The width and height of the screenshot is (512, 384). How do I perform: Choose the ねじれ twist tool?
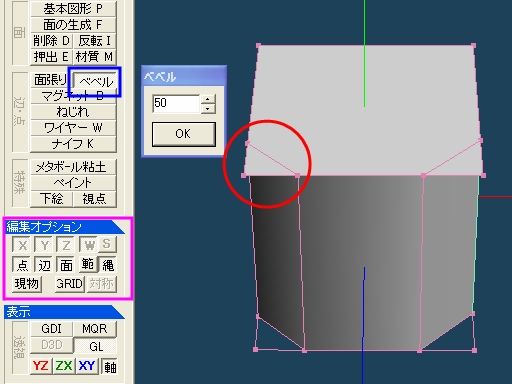[73, 112]
